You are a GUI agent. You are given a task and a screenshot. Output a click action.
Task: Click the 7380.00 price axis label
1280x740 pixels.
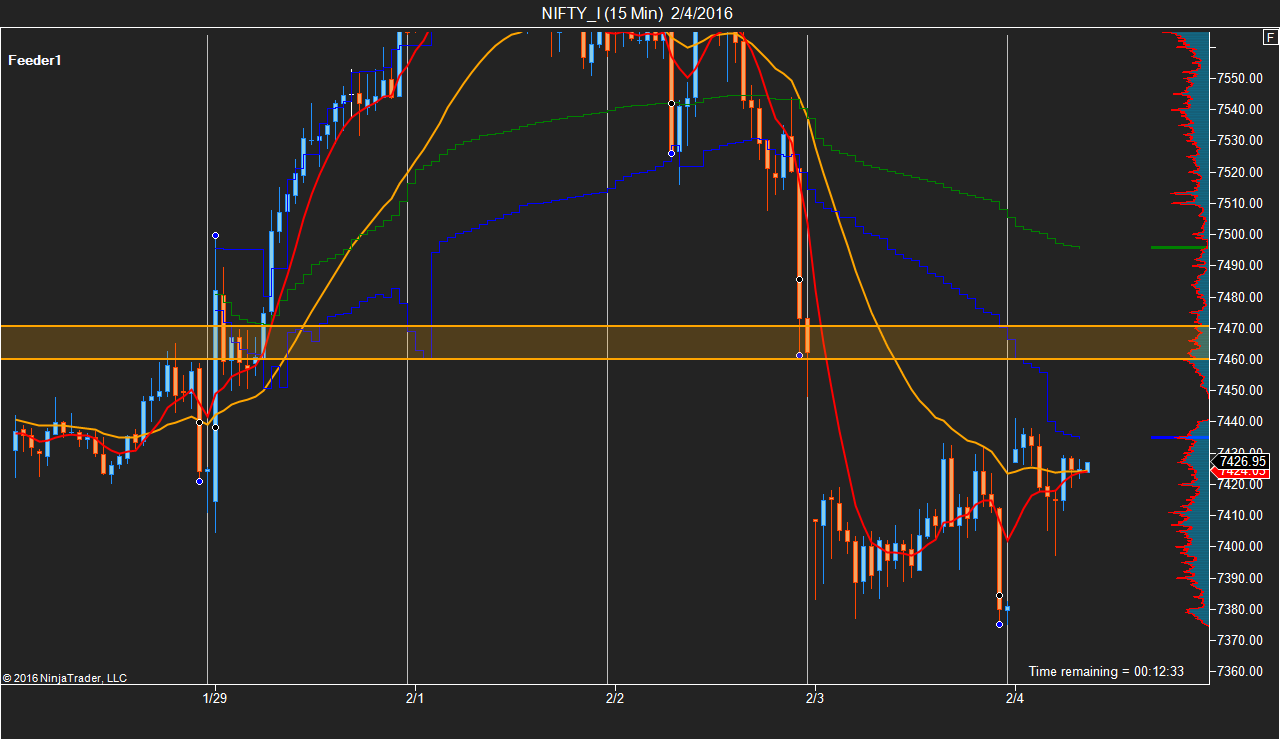coord(1241,609)
